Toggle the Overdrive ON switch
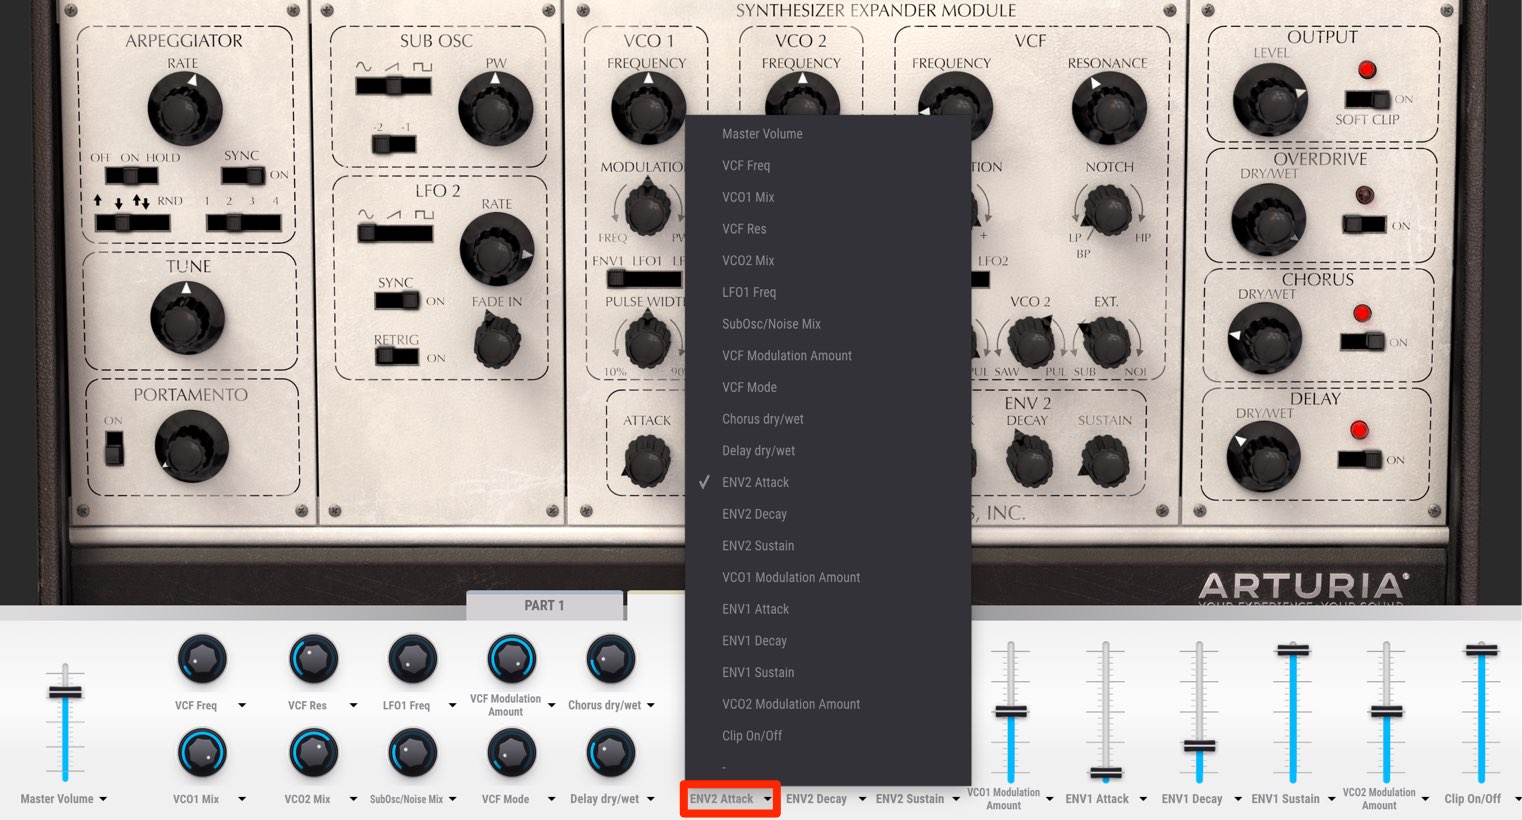The image size is (1522, 820). (1364, 224)
